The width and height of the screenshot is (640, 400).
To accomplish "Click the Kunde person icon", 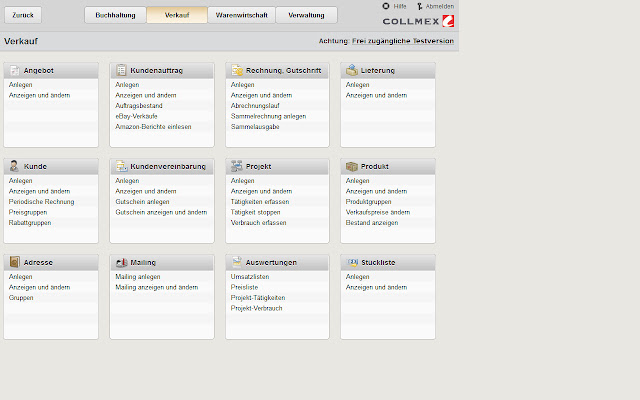I will (14, 166).
